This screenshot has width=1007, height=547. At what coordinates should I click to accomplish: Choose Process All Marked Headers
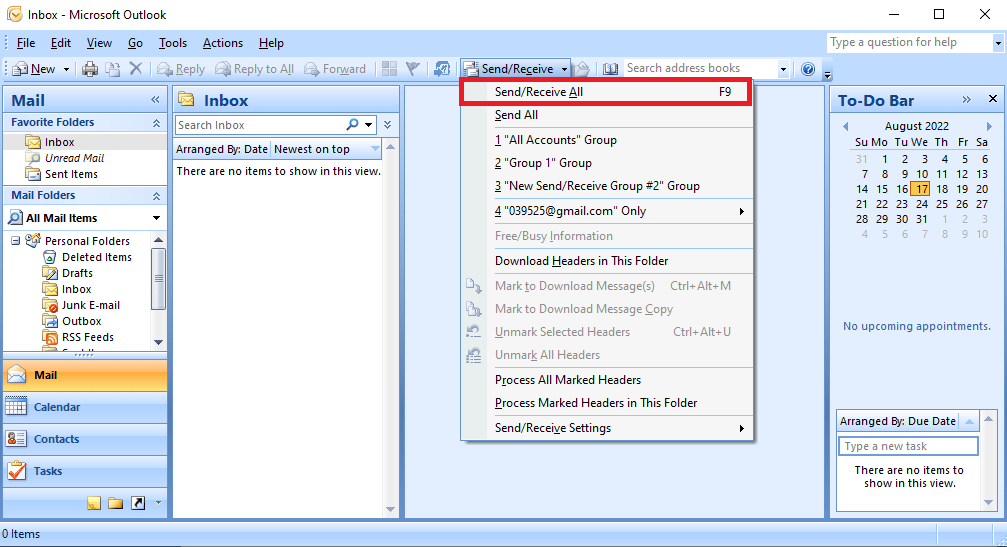(606, 380)
